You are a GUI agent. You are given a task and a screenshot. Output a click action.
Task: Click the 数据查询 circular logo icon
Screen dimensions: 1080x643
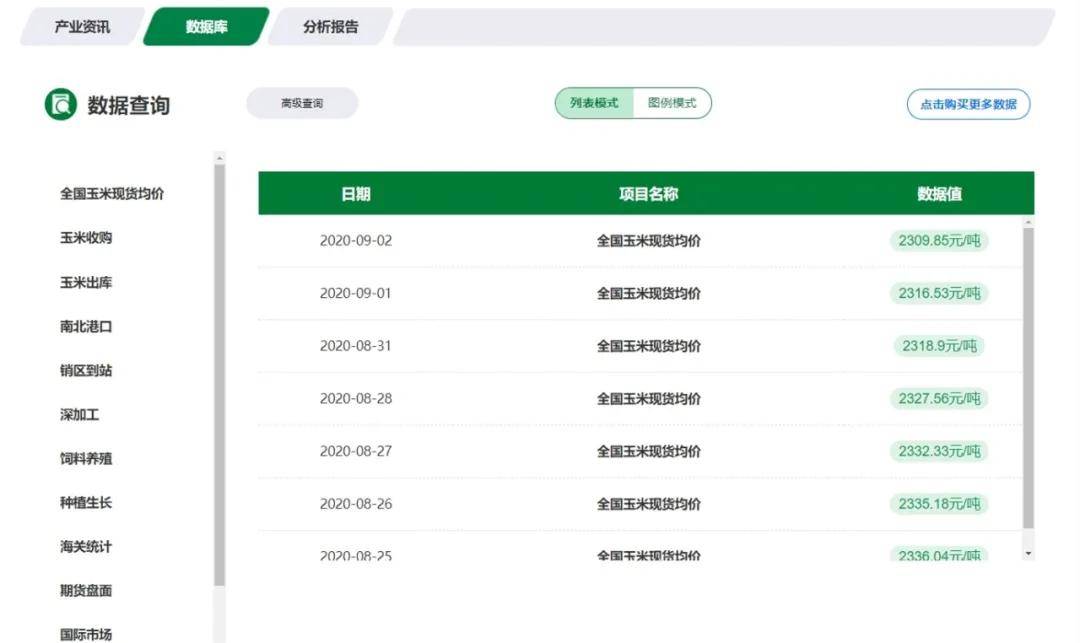(x=60, y=104)
